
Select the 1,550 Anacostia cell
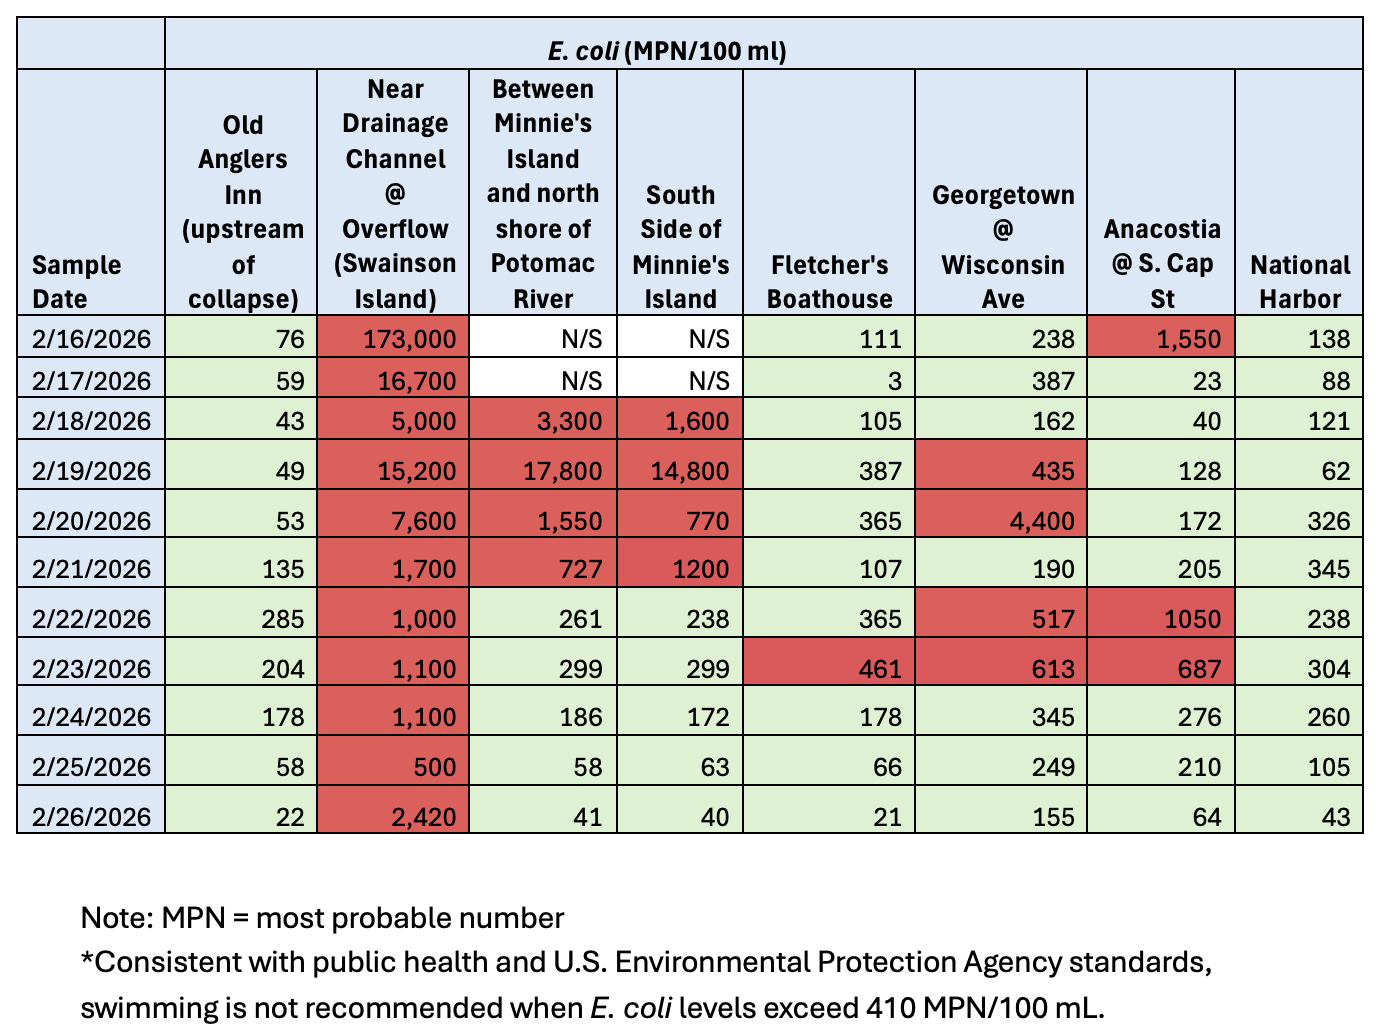[1161, 339]
